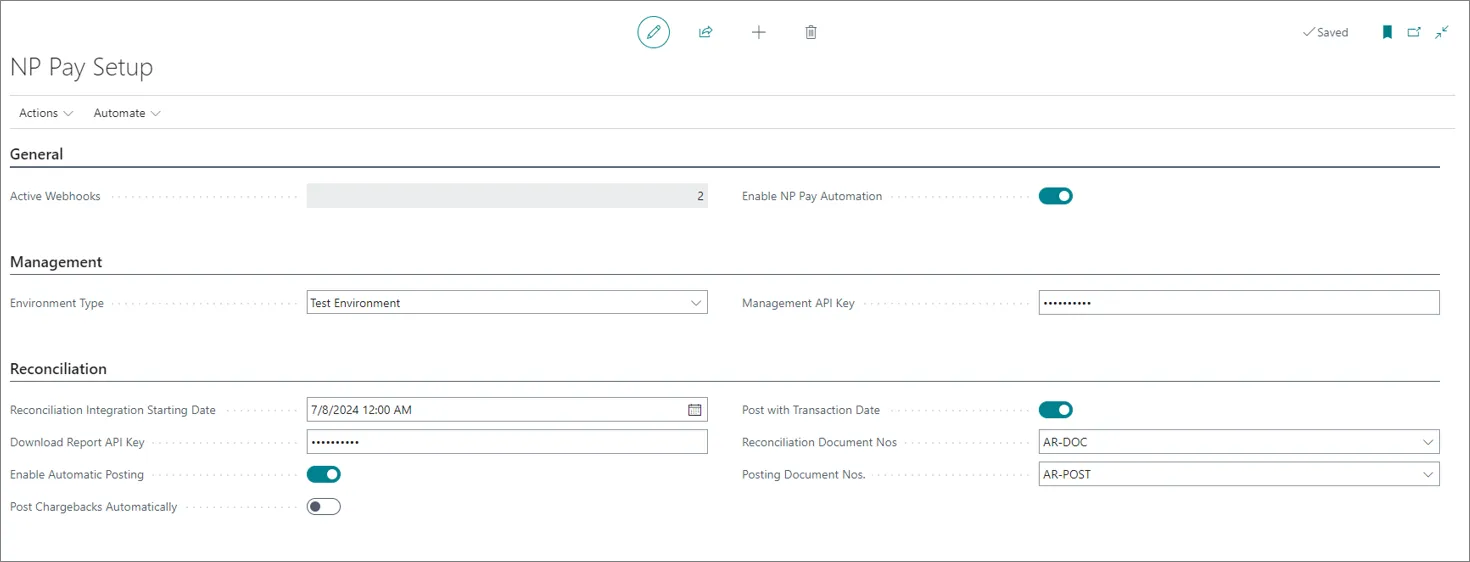
Task: Click the Posting Document Nos. label
Action: [x=804, y=474]
